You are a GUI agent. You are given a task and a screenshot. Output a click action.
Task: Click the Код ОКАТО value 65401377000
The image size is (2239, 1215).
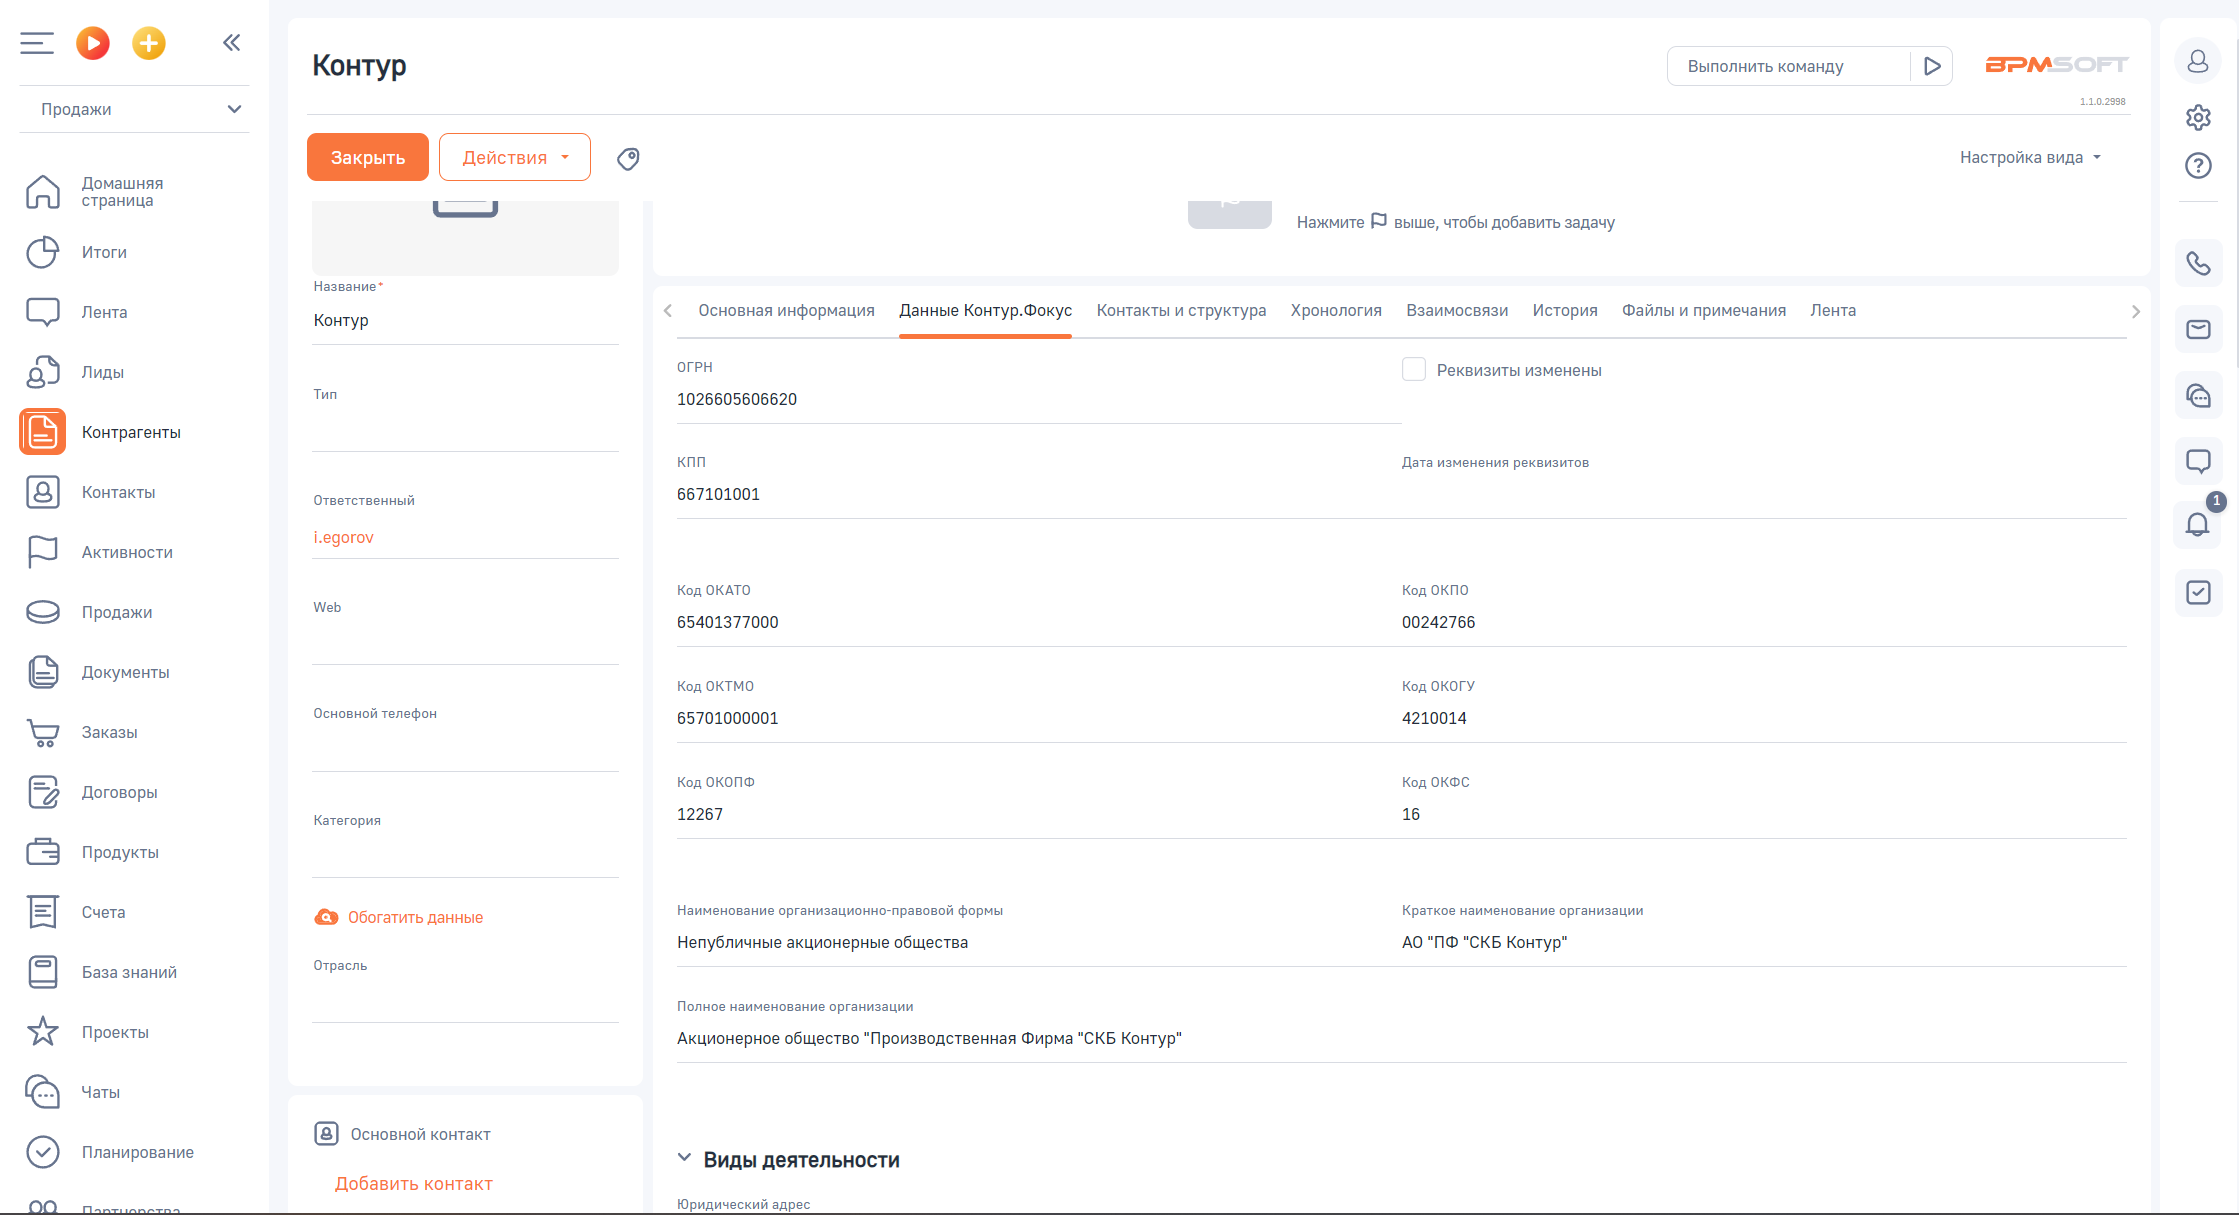pyautogui.click(x=727, y=622)
